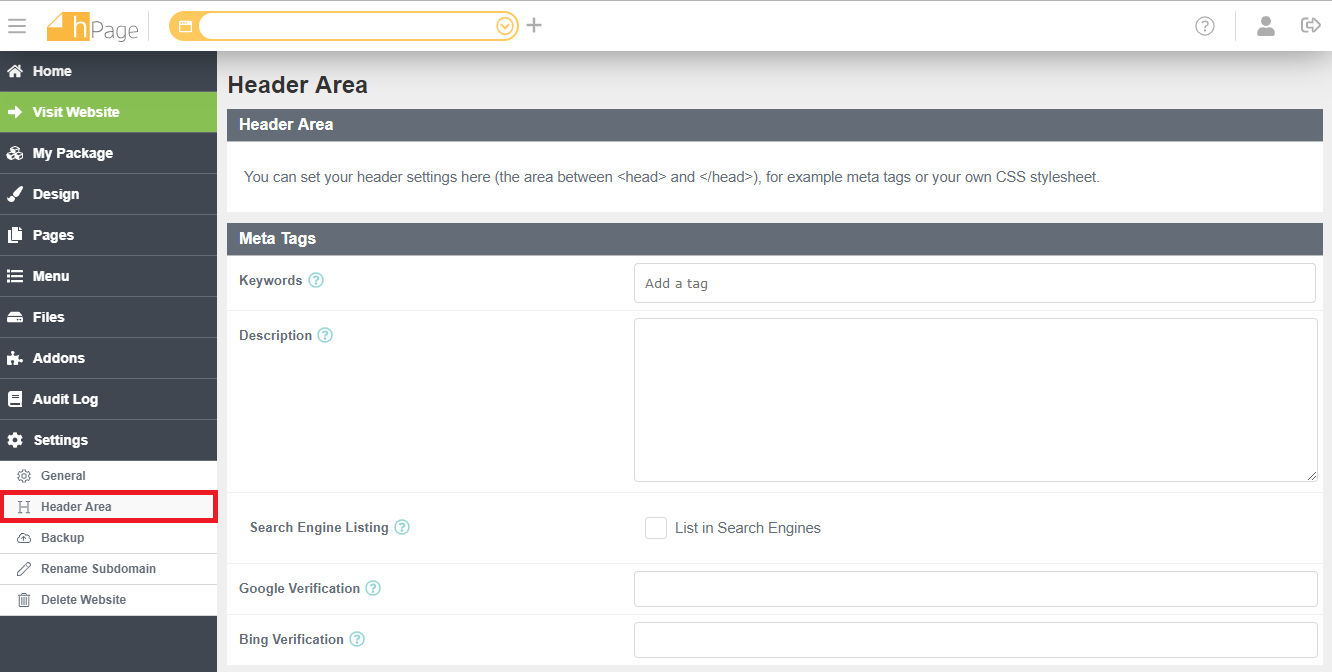
Task: Click the Audit Log book icon
Action: [x=15, y=399]
